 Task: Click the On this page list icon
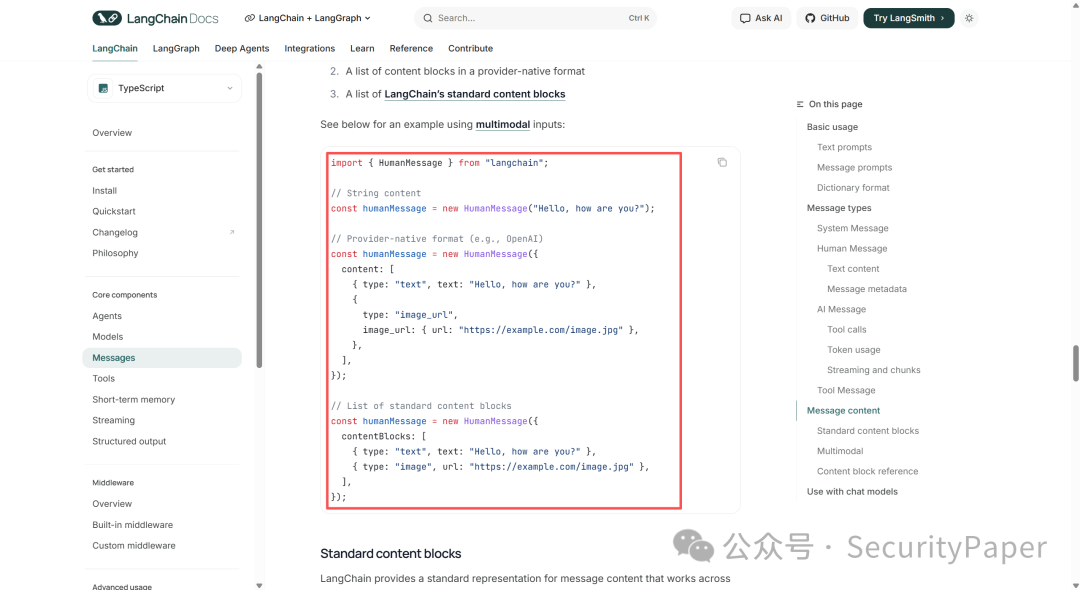(800, 104)
